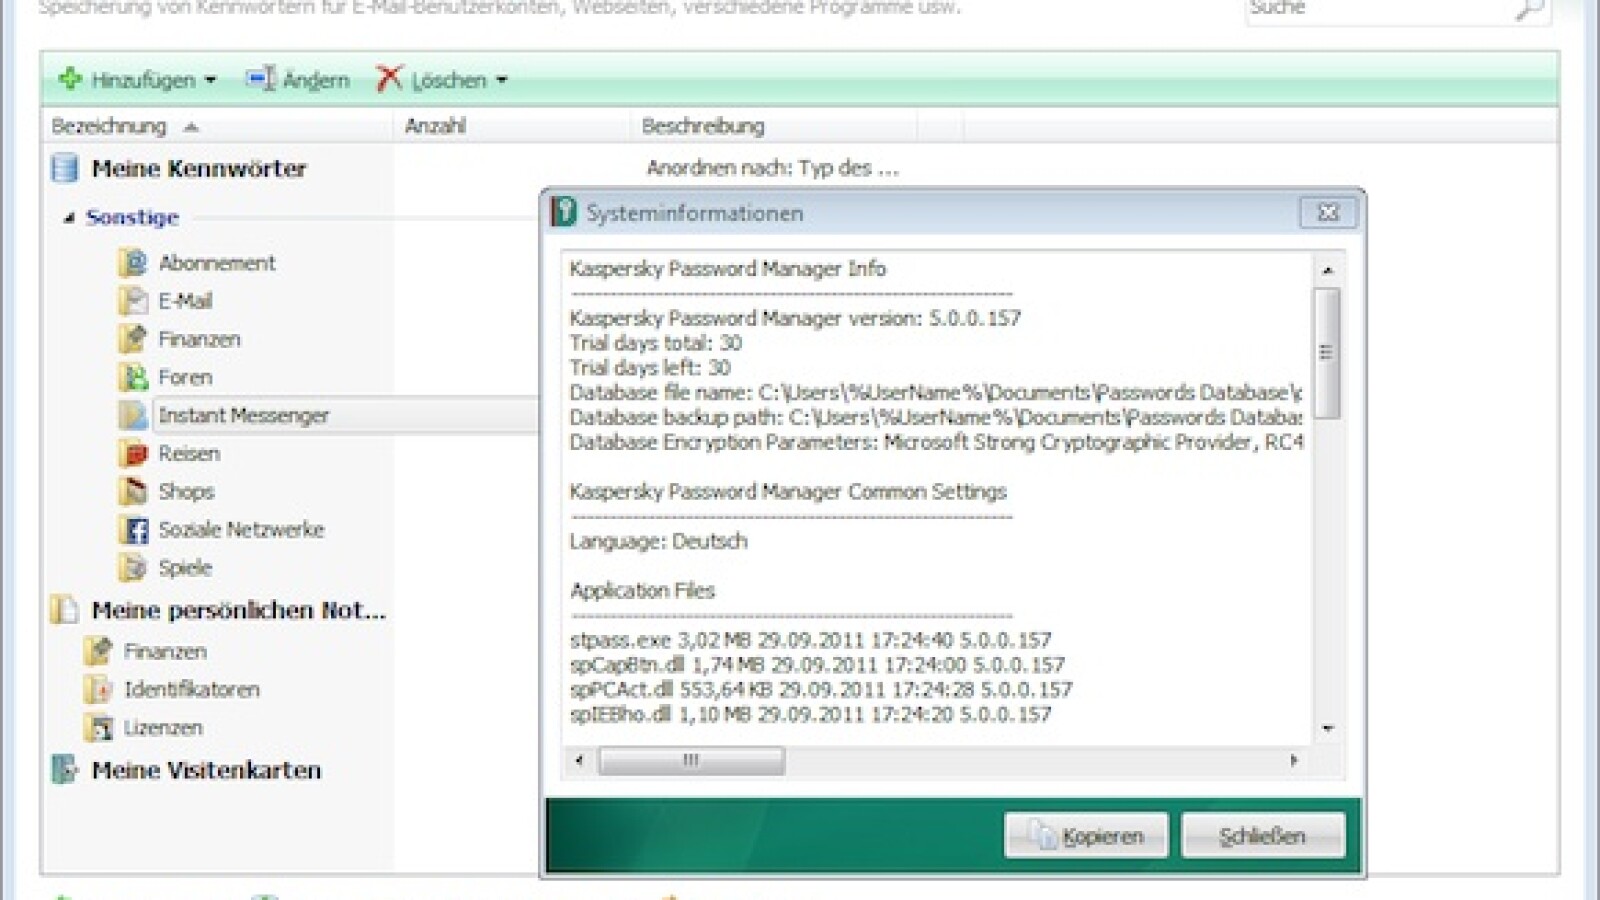Click the Kaspersky Password Manager Info line
1600x900 pixels.
[x=728, y=268]
